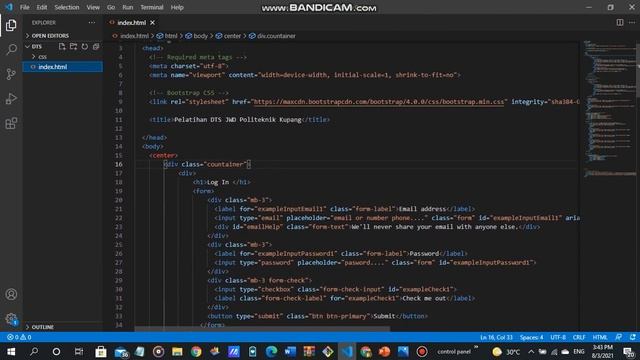Click New File icon in DTS folder
This screenshot has width=640, height=360.
coord(62,47)
